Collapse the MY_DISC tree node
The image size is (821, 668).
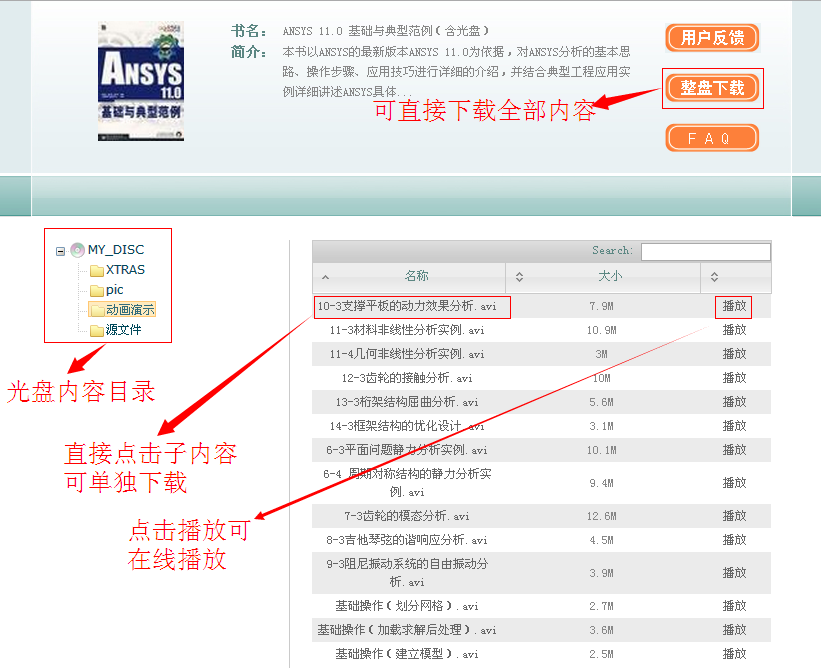pyautogui.click(x=61, y=251)
